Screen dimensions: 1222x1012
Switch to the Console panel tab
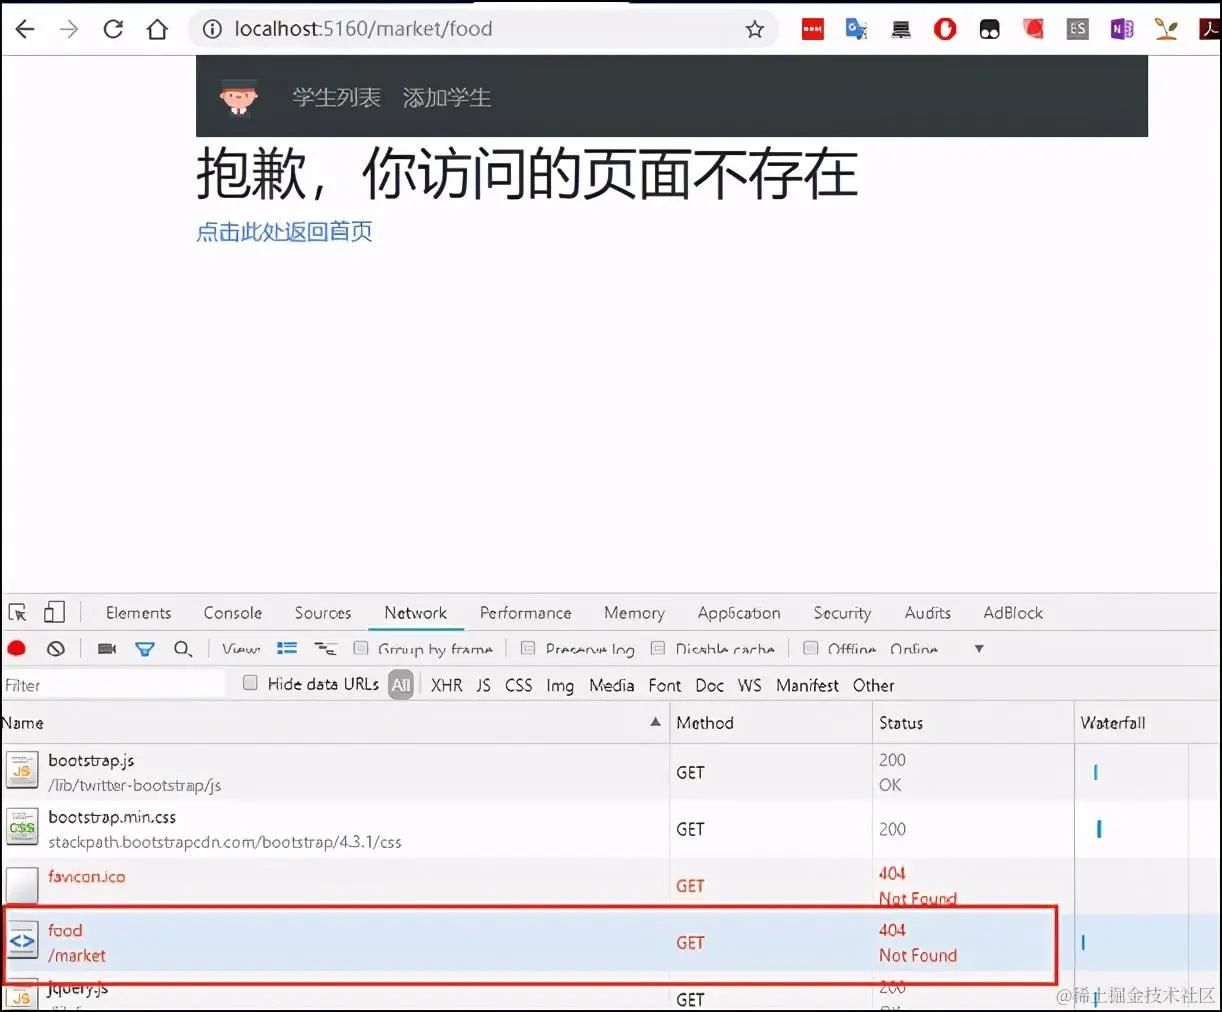point(232,612)
